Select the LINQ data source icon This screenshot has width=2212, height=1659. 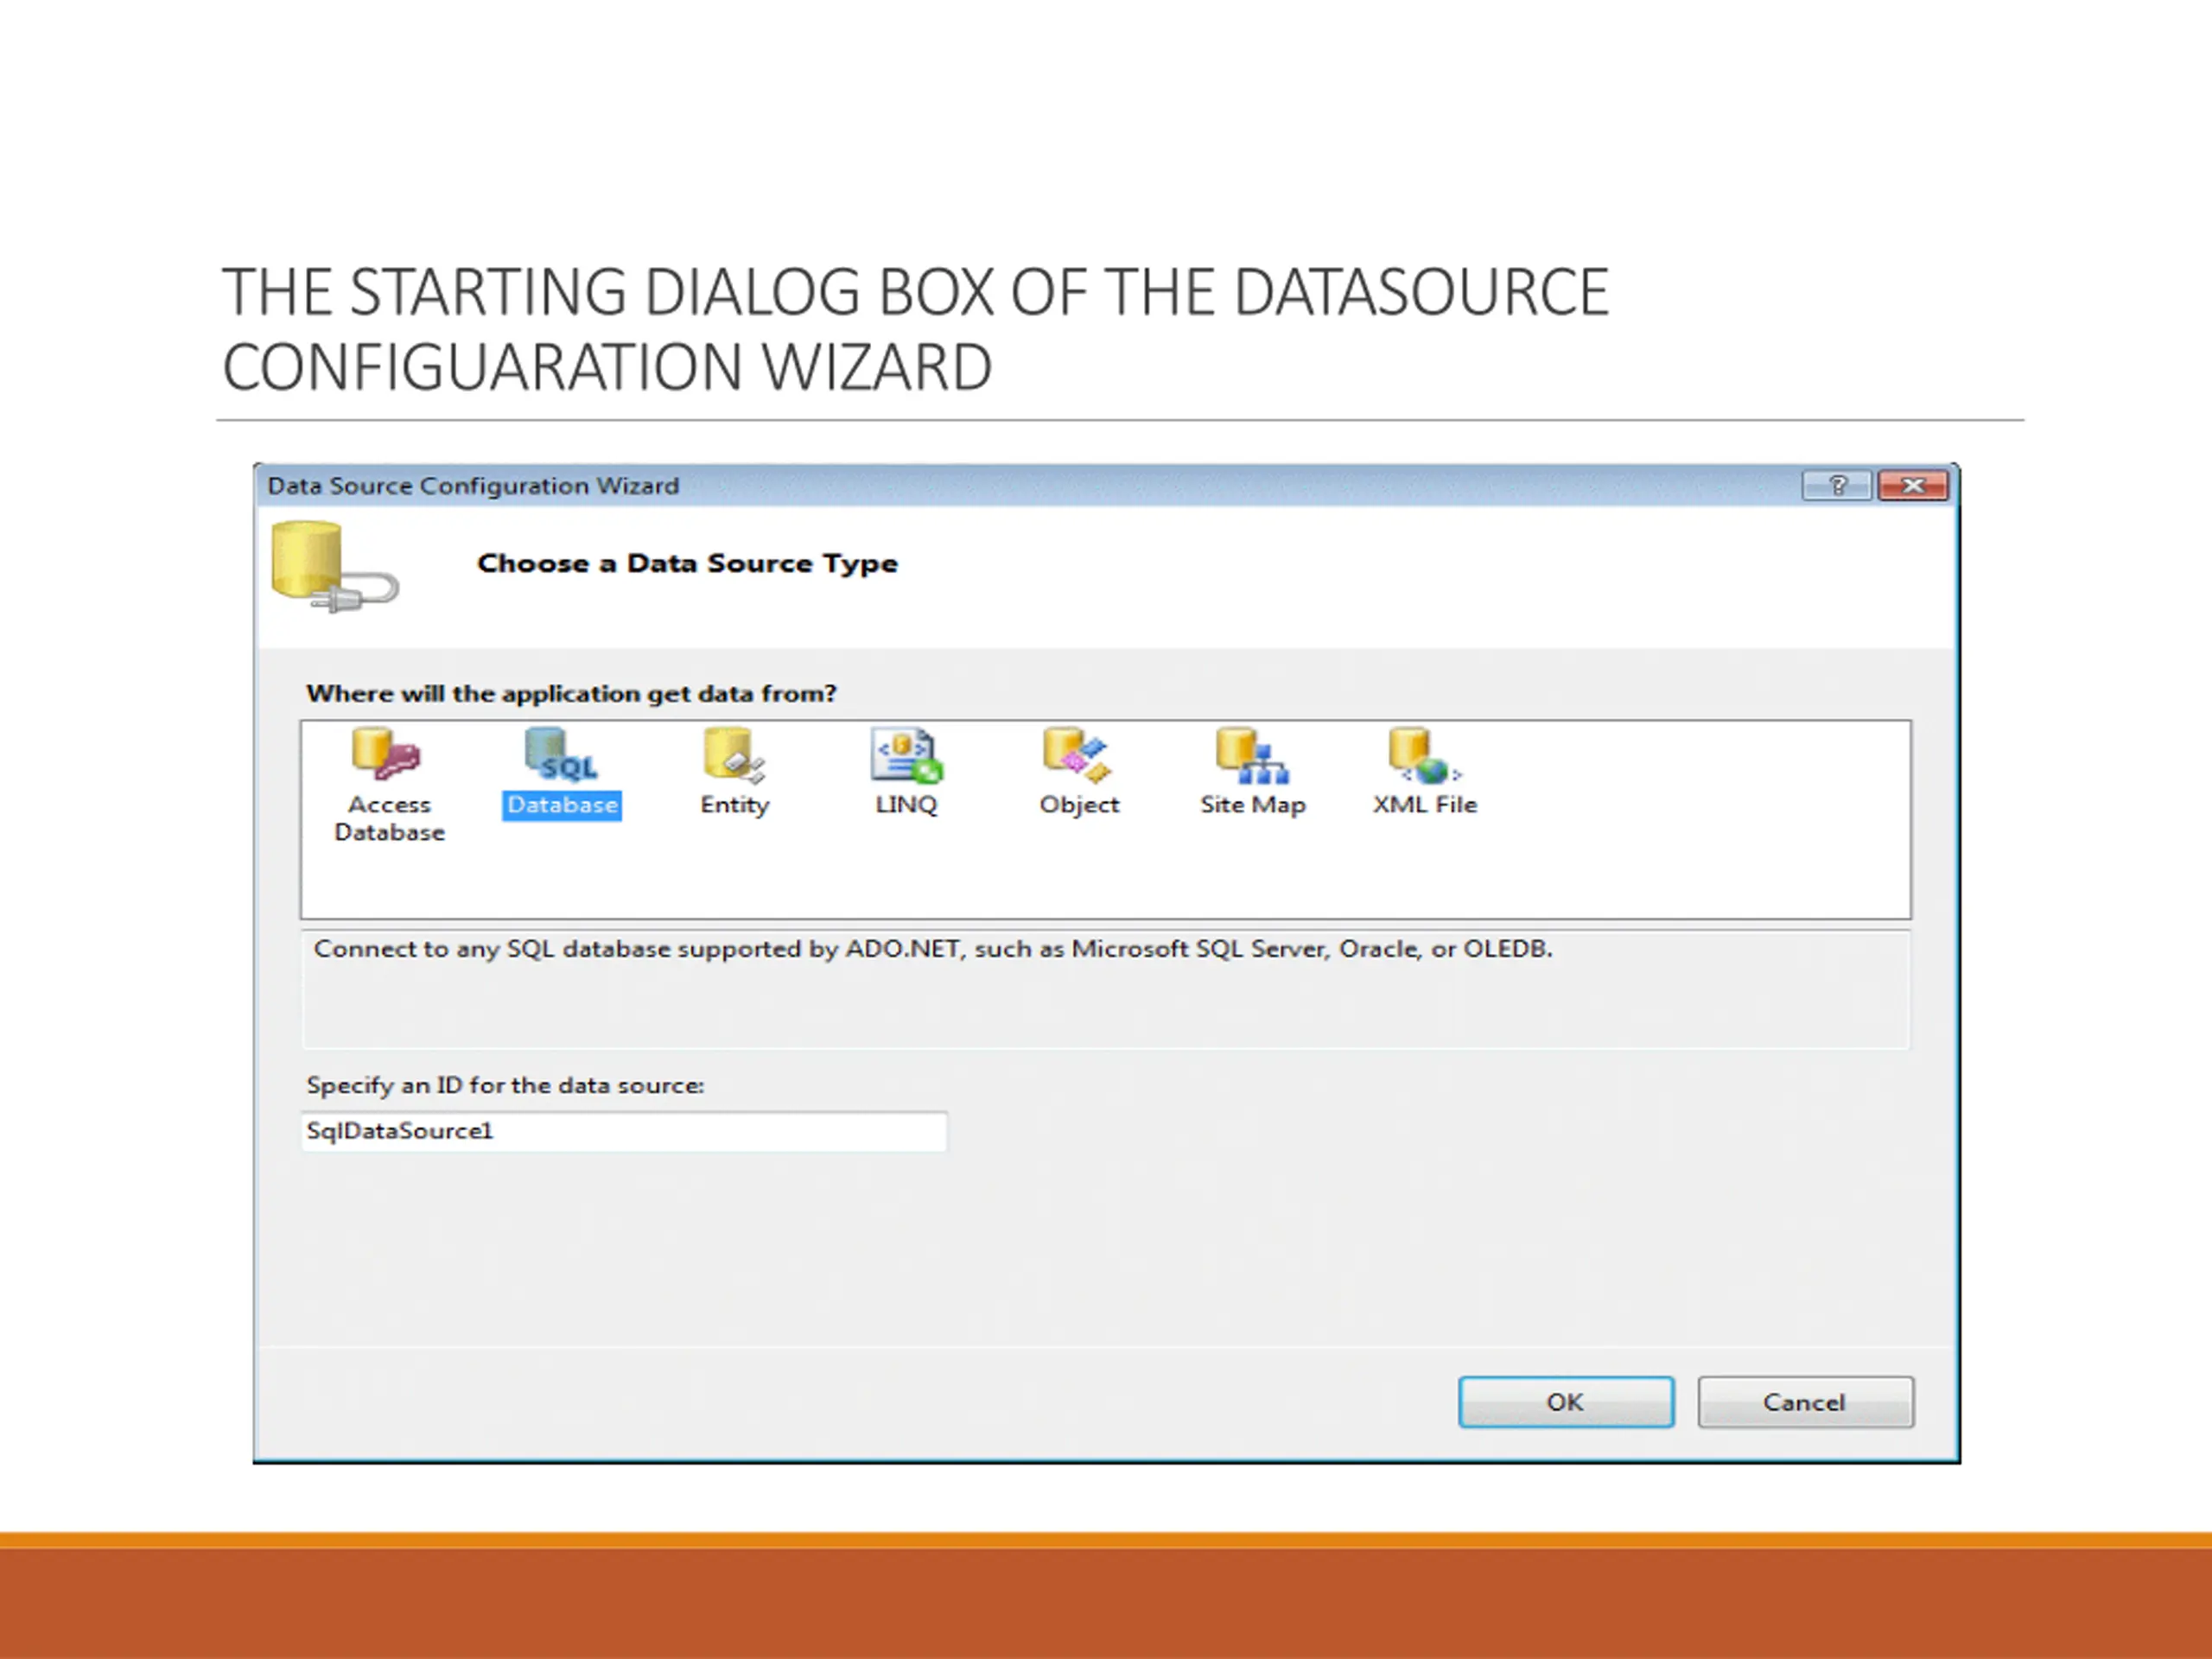[x=906, y=755]
